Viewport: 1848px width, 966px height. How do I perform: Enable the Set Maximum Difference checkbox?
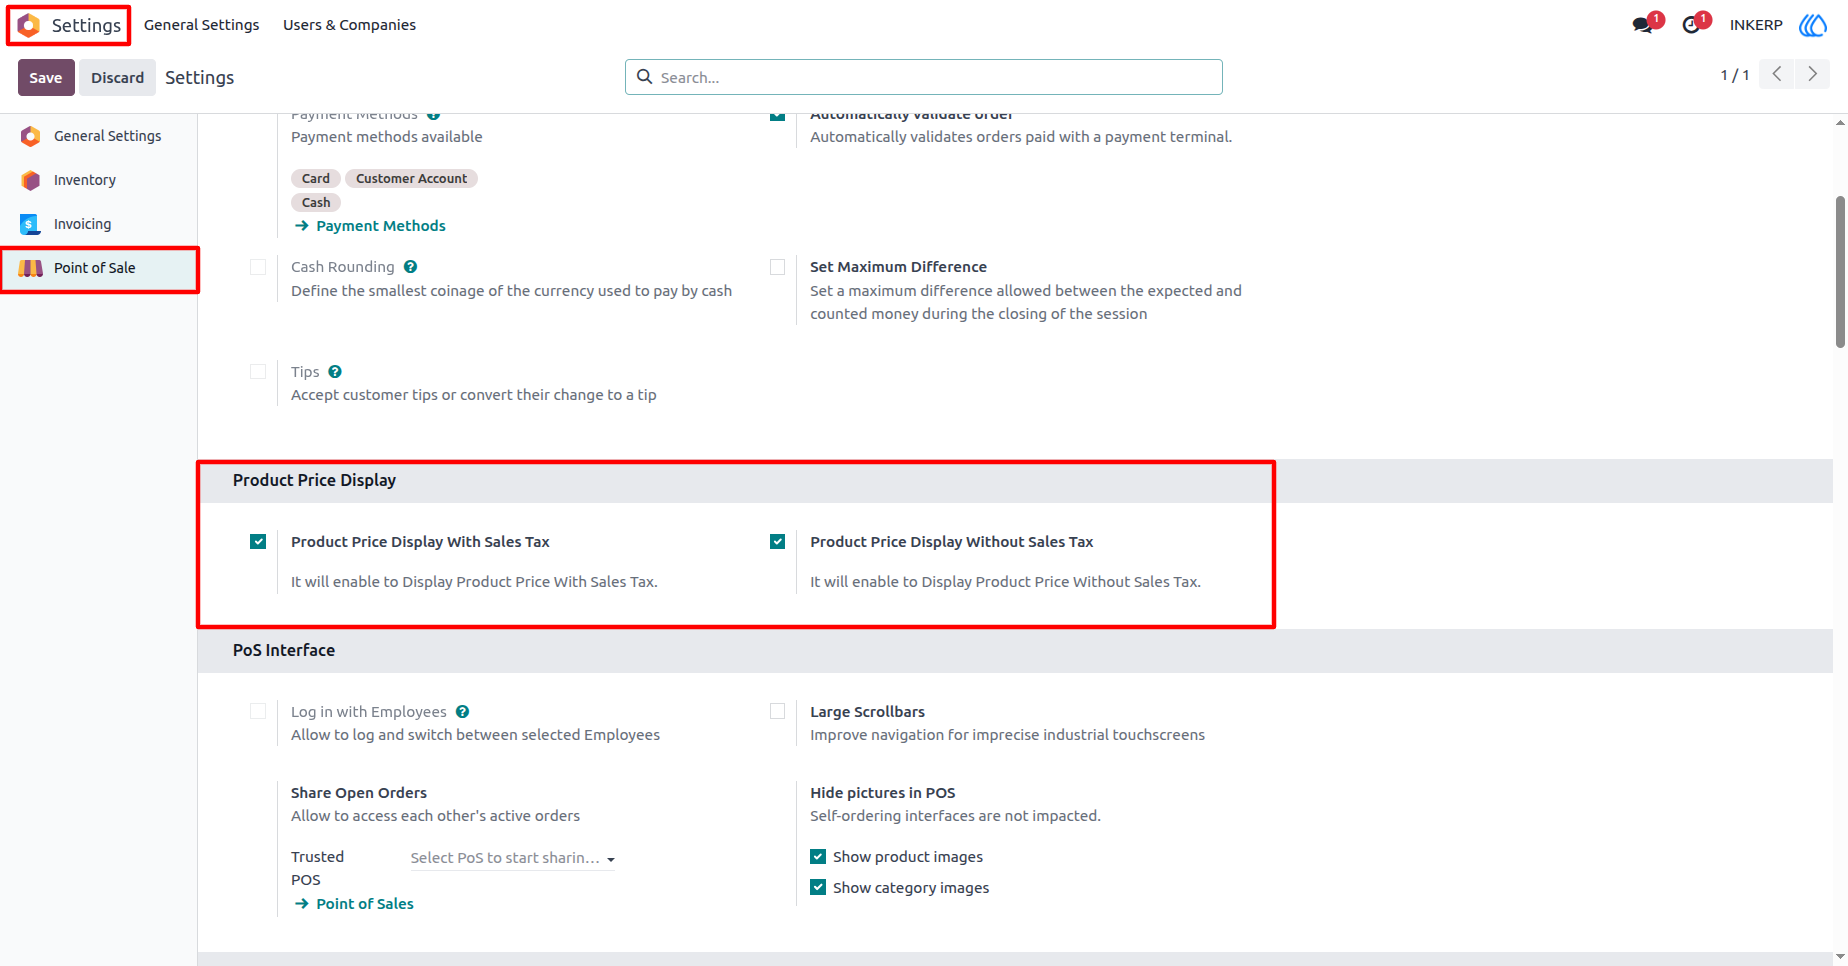(777, 267)
